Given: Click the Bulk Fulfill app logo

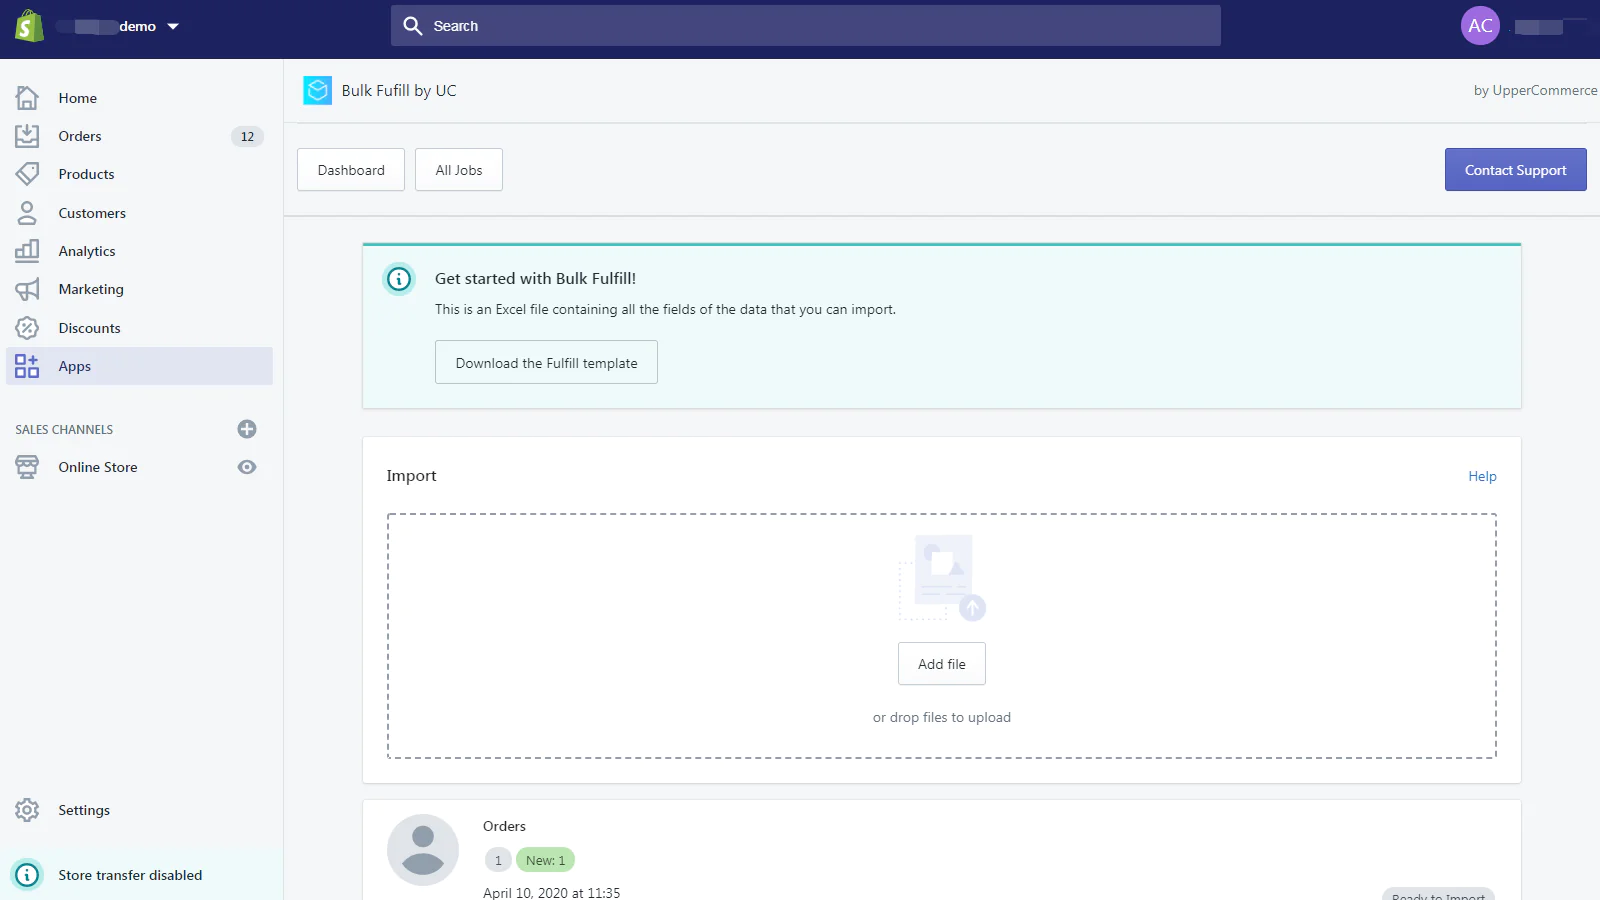Looking at the screenshot, I should click(x=317, y=91).
